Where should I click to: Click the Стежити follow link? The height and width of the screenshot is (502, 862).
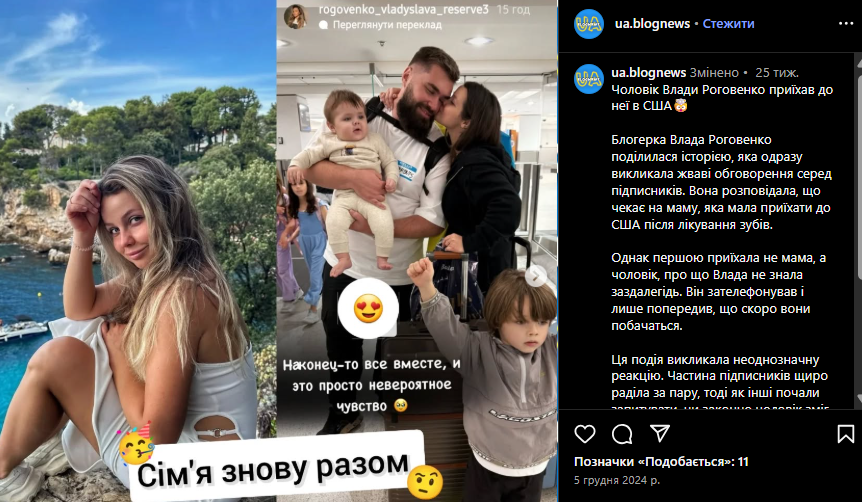pos(728,24)
